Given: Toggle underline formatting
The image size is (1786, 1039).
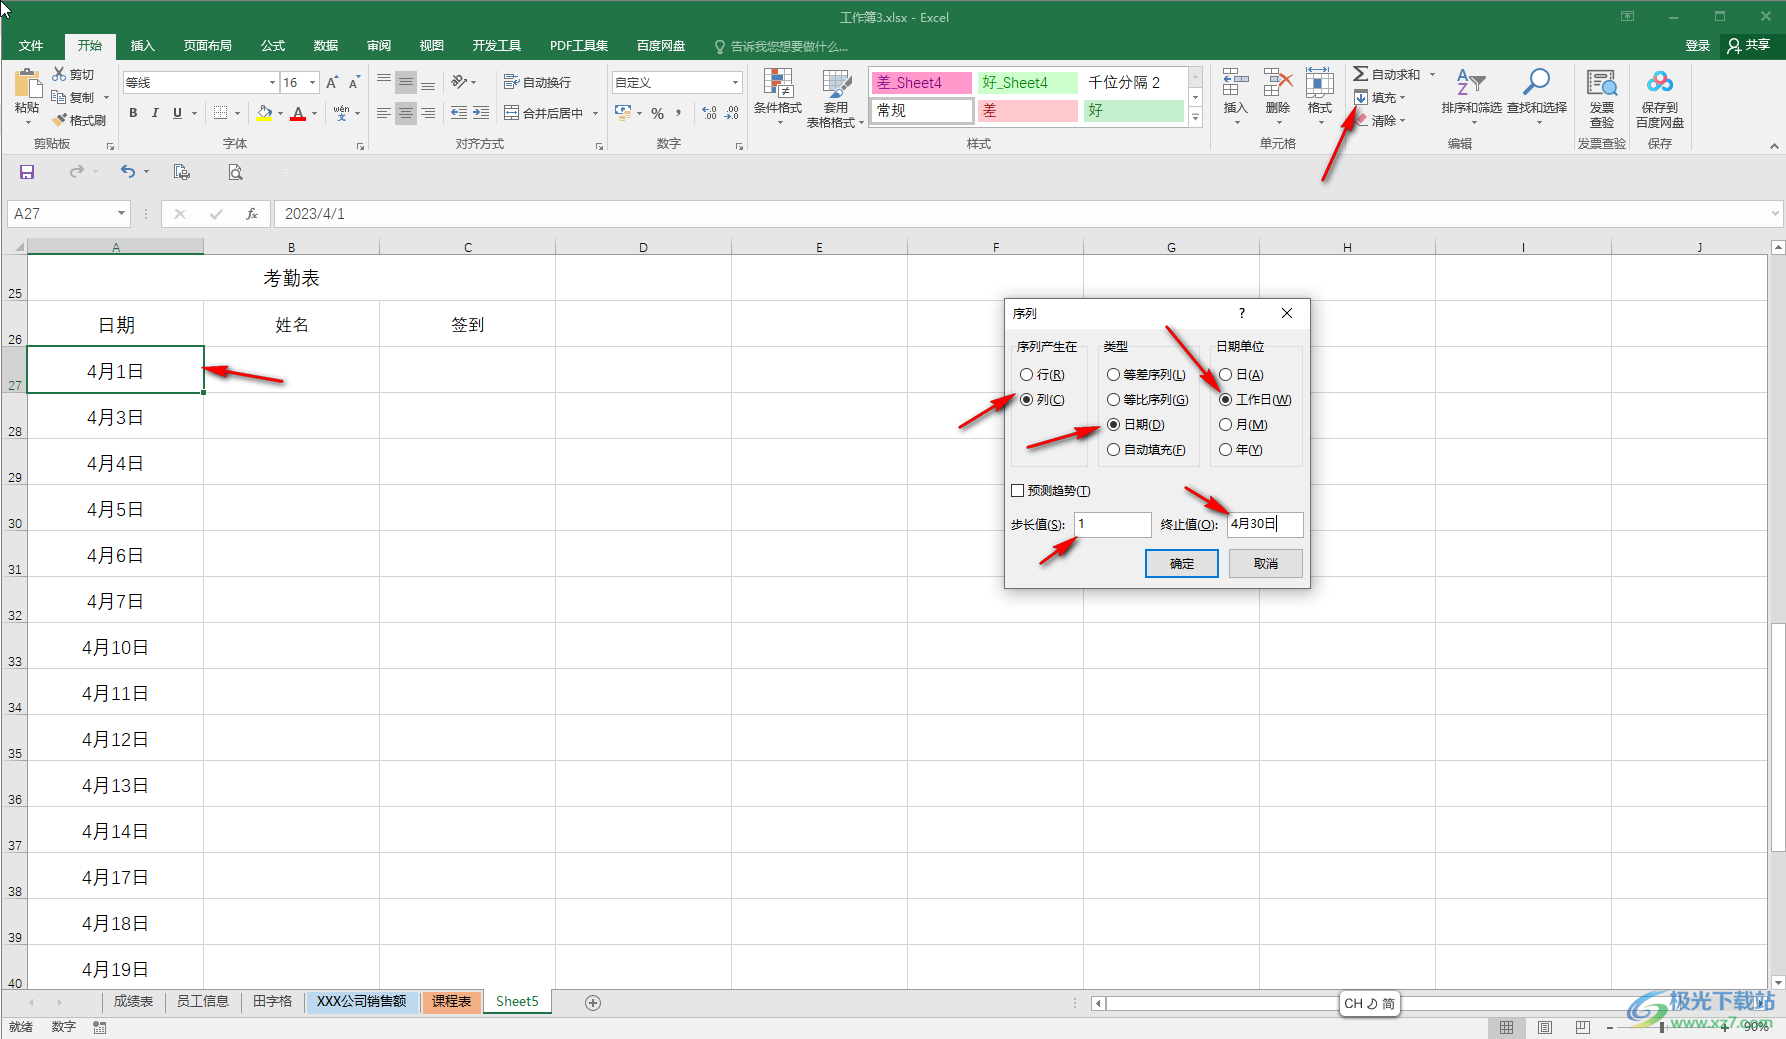Looking at the screenshot, I should pos(177,113).
